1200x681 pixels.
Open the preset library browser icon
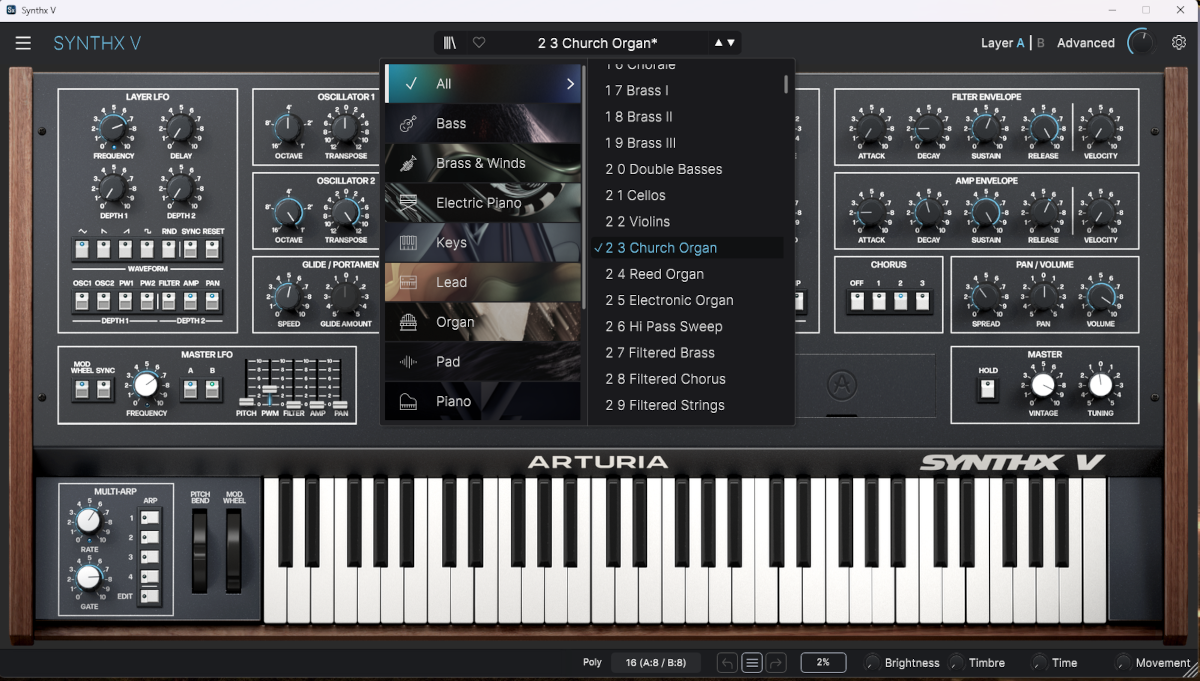[x=451, y=43]
